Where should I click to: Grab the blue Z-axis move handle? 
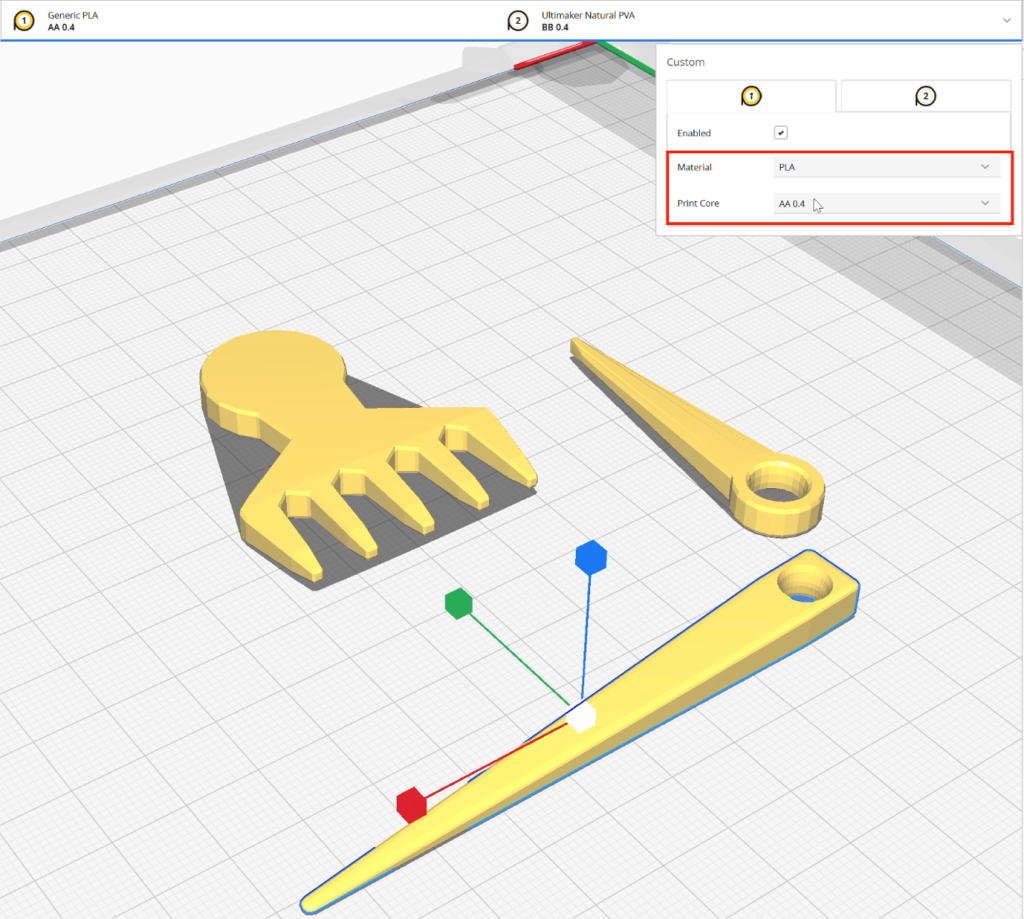pos(591,557)
